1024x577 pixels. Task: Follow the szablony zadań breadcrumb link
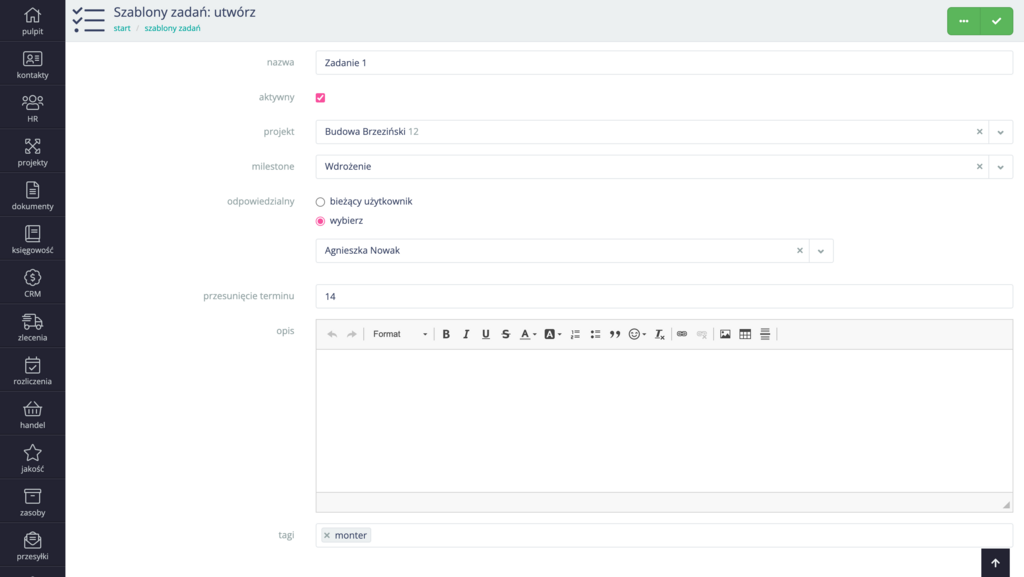pyautogui.click(x=172, y=28)
